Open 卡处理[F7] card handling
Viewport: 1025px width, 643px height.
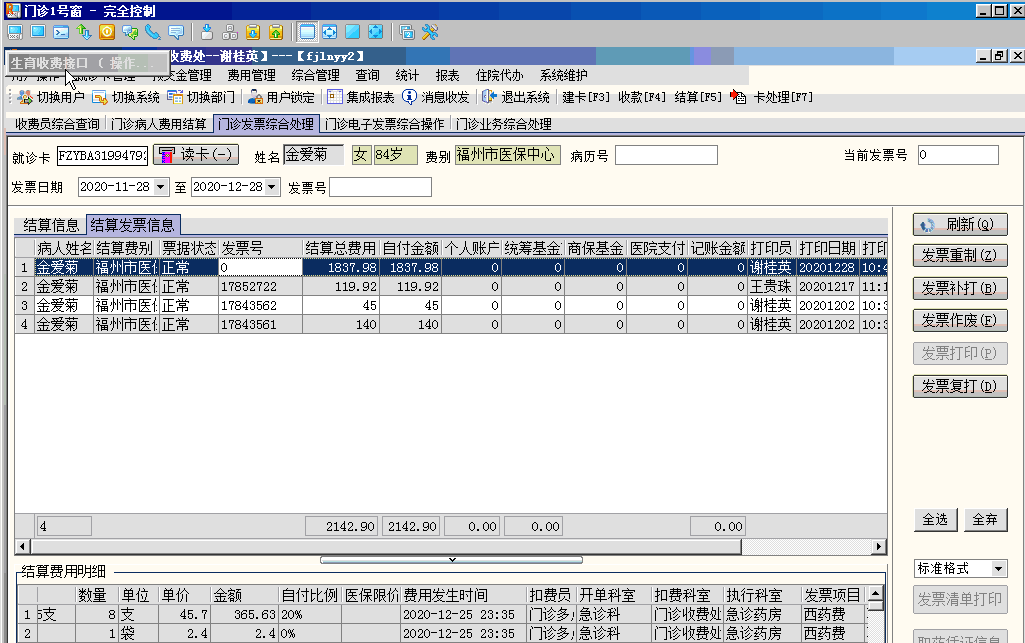pyautogui.click(x=739, y=97)
